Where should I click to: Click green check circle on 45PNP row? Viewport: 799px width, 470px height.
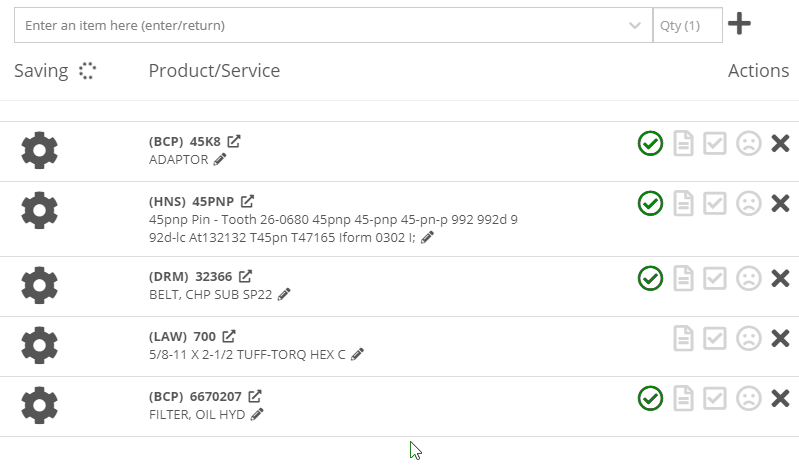point(650,203)
